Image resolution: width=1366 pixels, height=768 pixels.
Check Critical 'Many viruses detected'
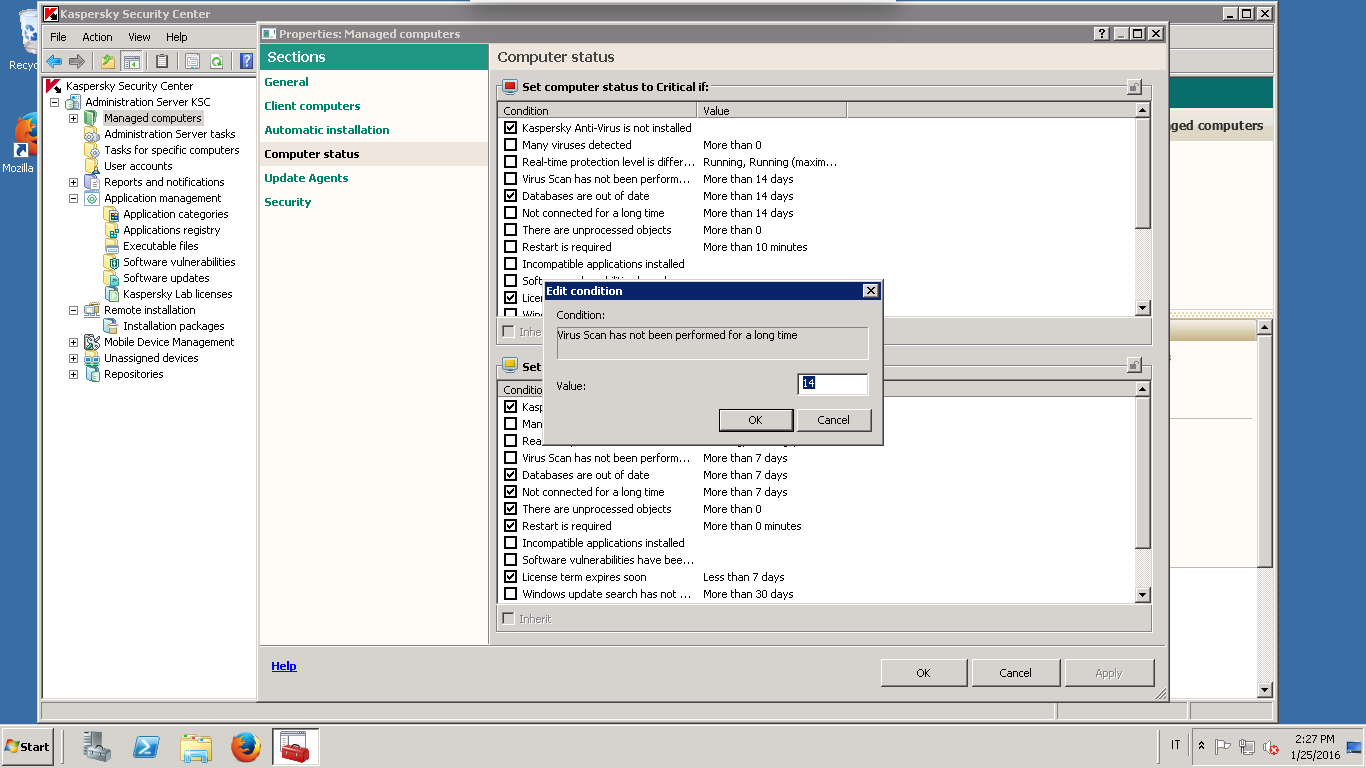[511, 145]
